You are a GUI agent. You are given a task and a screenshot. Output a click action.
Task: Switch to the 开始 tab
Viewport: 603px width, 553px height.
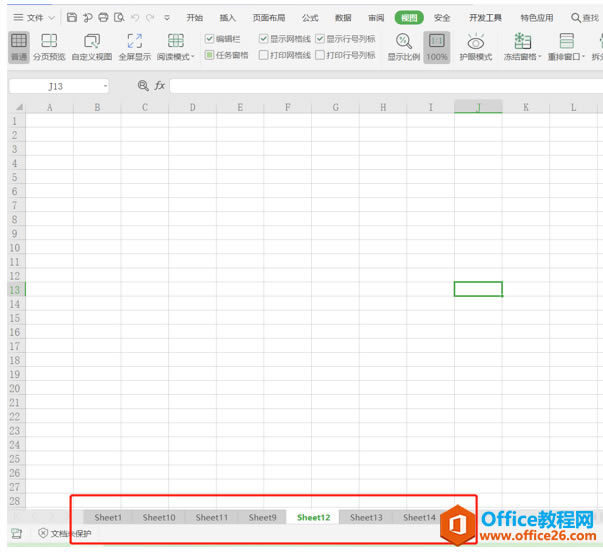(195, 18)
